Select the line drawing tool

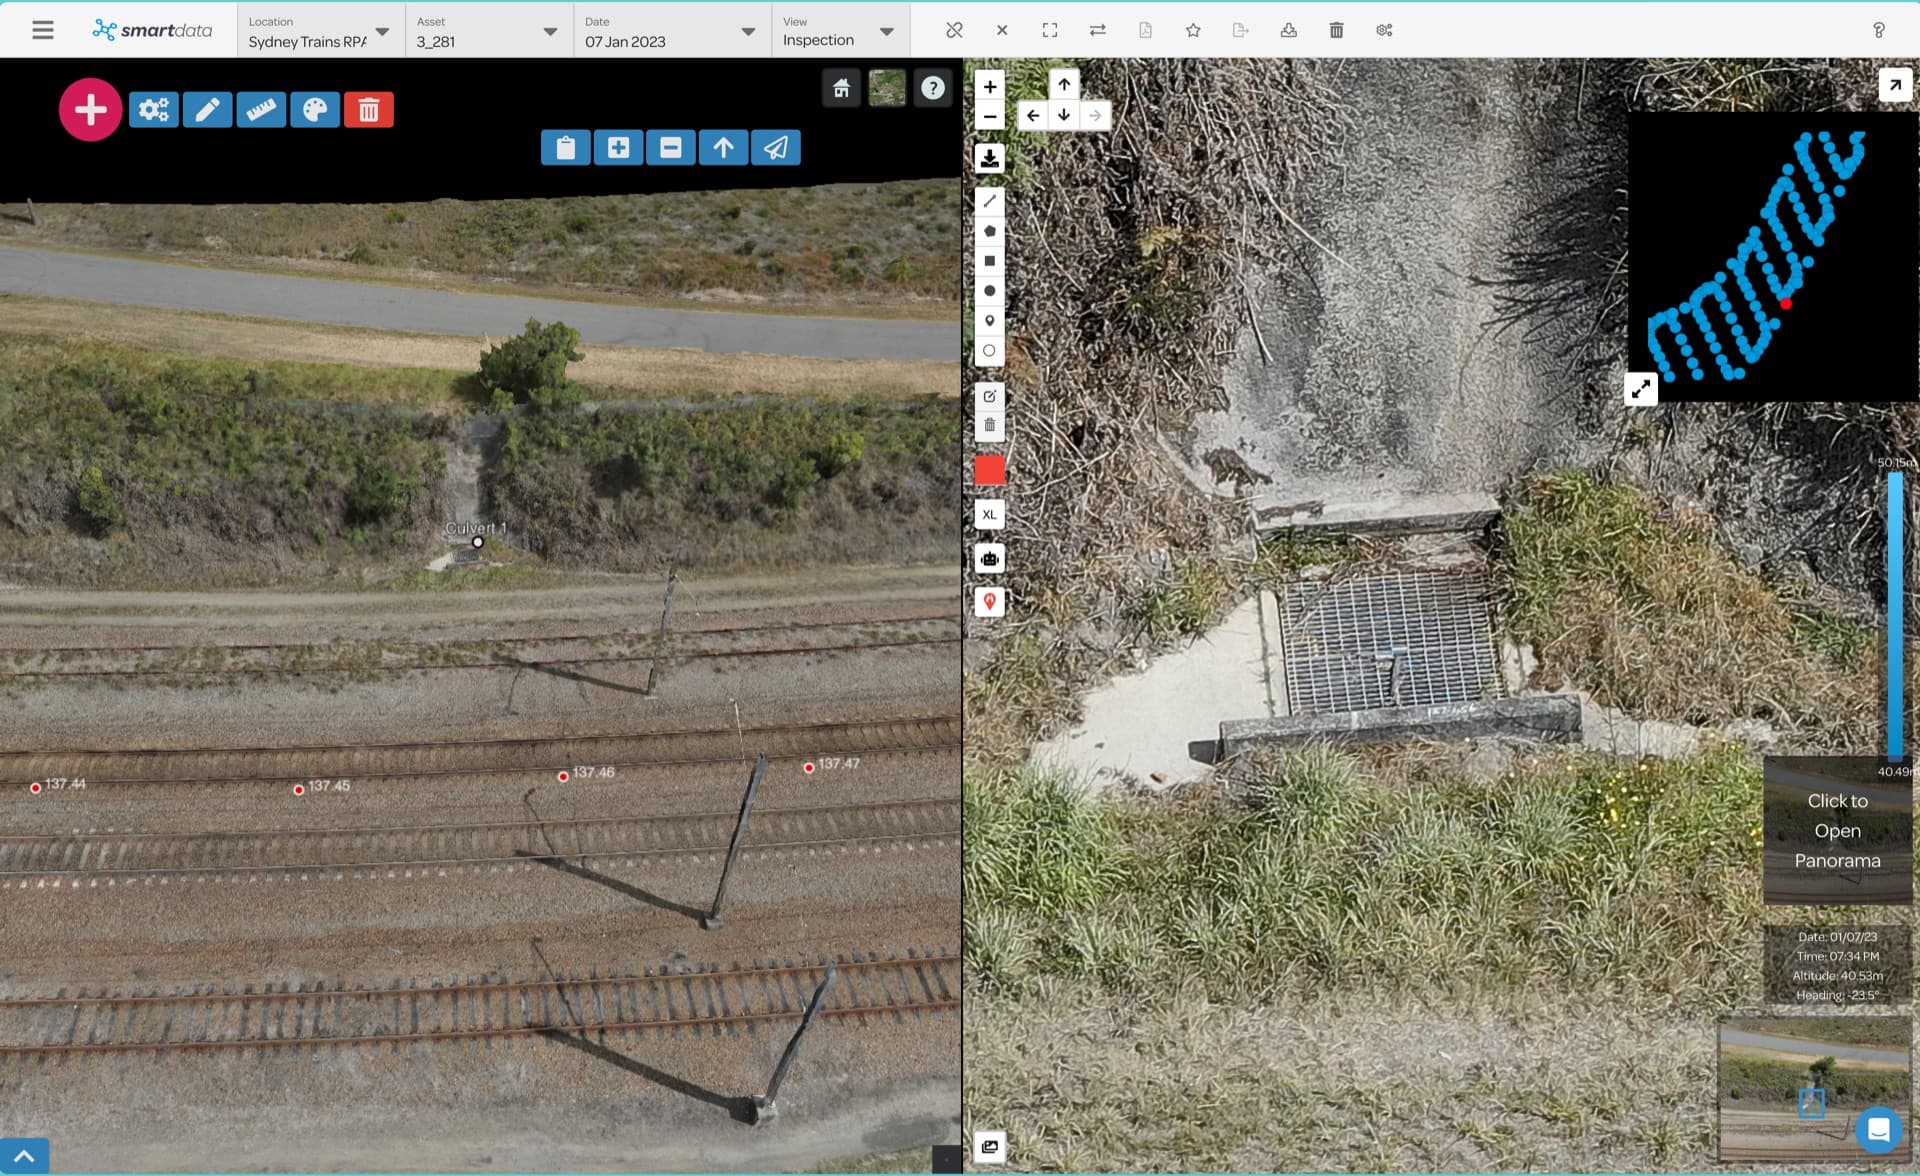990,201
